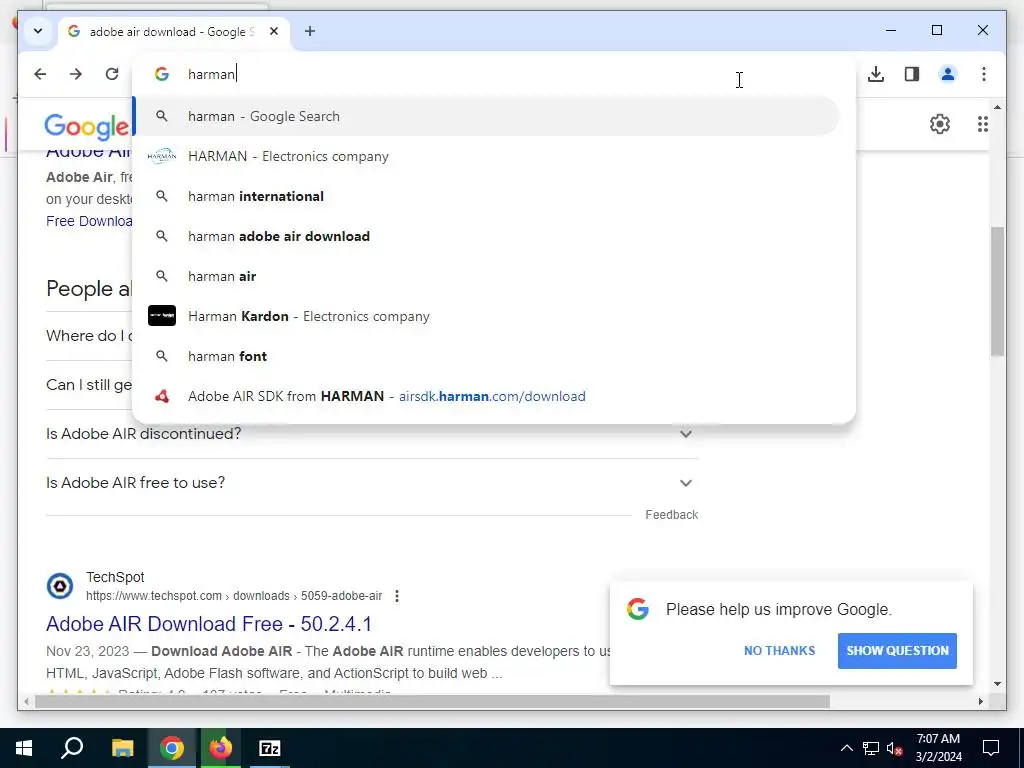The image size is (1024, 768).
Task: Open Windows taskbar search
Action: tap(72, 748)
